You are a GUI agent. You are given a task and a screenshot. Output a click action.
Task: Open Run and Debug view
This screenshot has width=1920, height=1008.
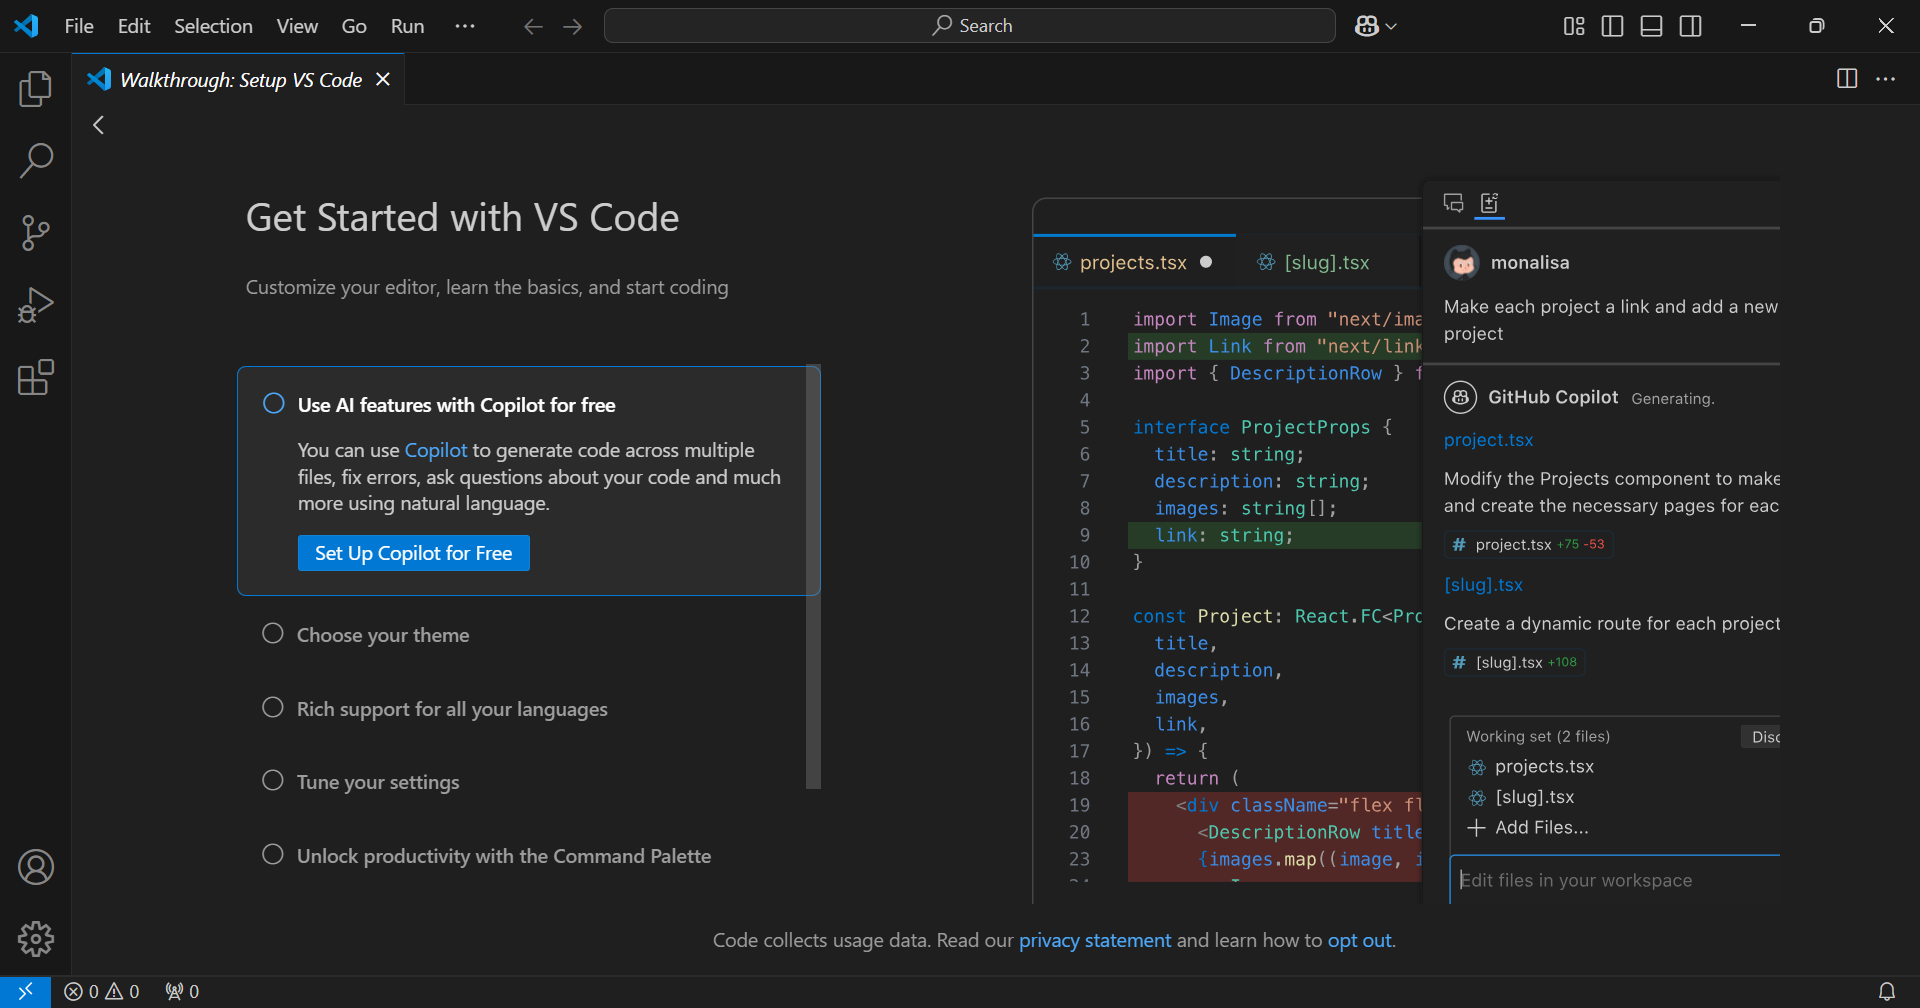36,305
